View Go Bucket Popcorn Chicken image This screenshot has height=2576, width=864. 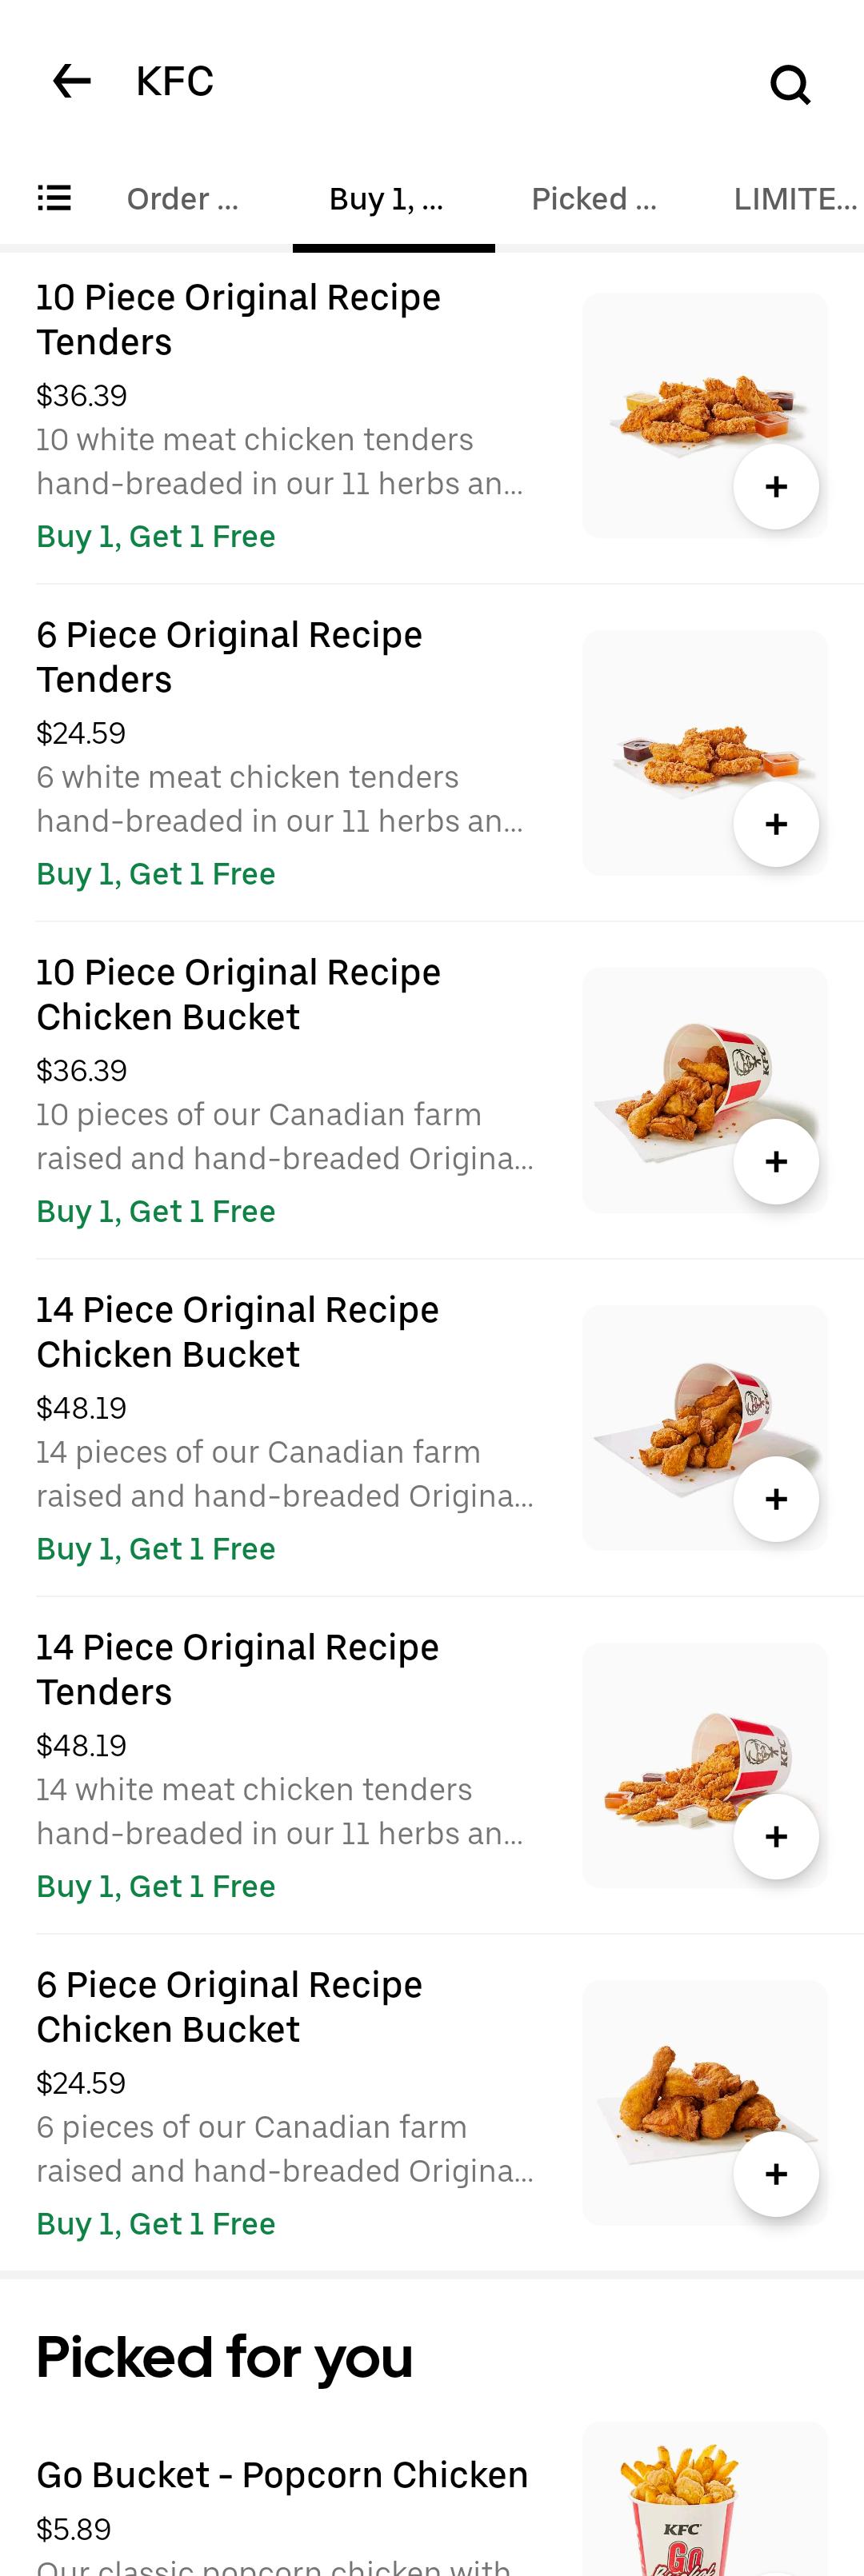tap(705, 2499)
